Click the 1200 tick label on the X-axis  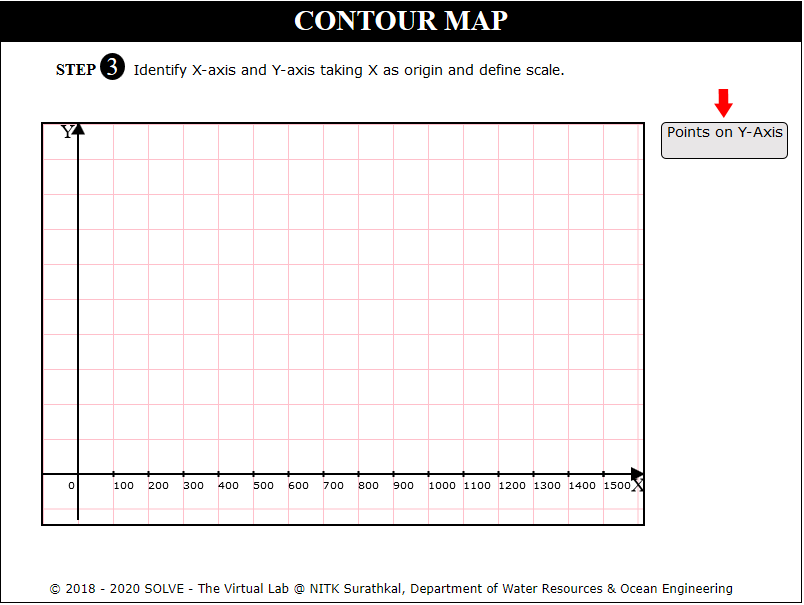click(512, 486)
